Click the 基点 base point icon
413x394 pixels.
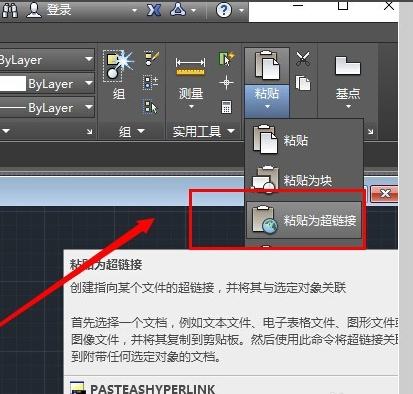click(348, 66)
